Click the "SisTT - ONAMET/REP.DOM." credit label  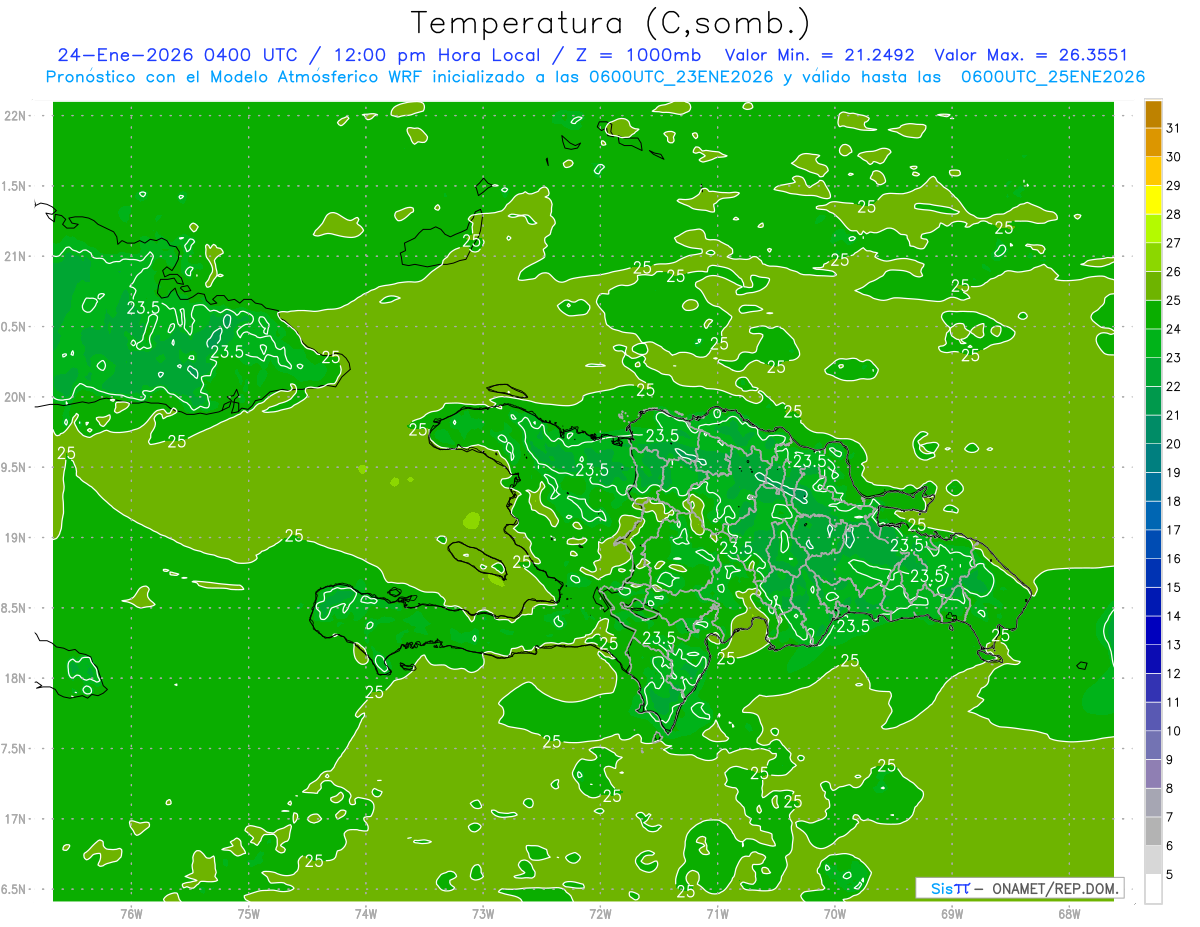[1019, 888]
